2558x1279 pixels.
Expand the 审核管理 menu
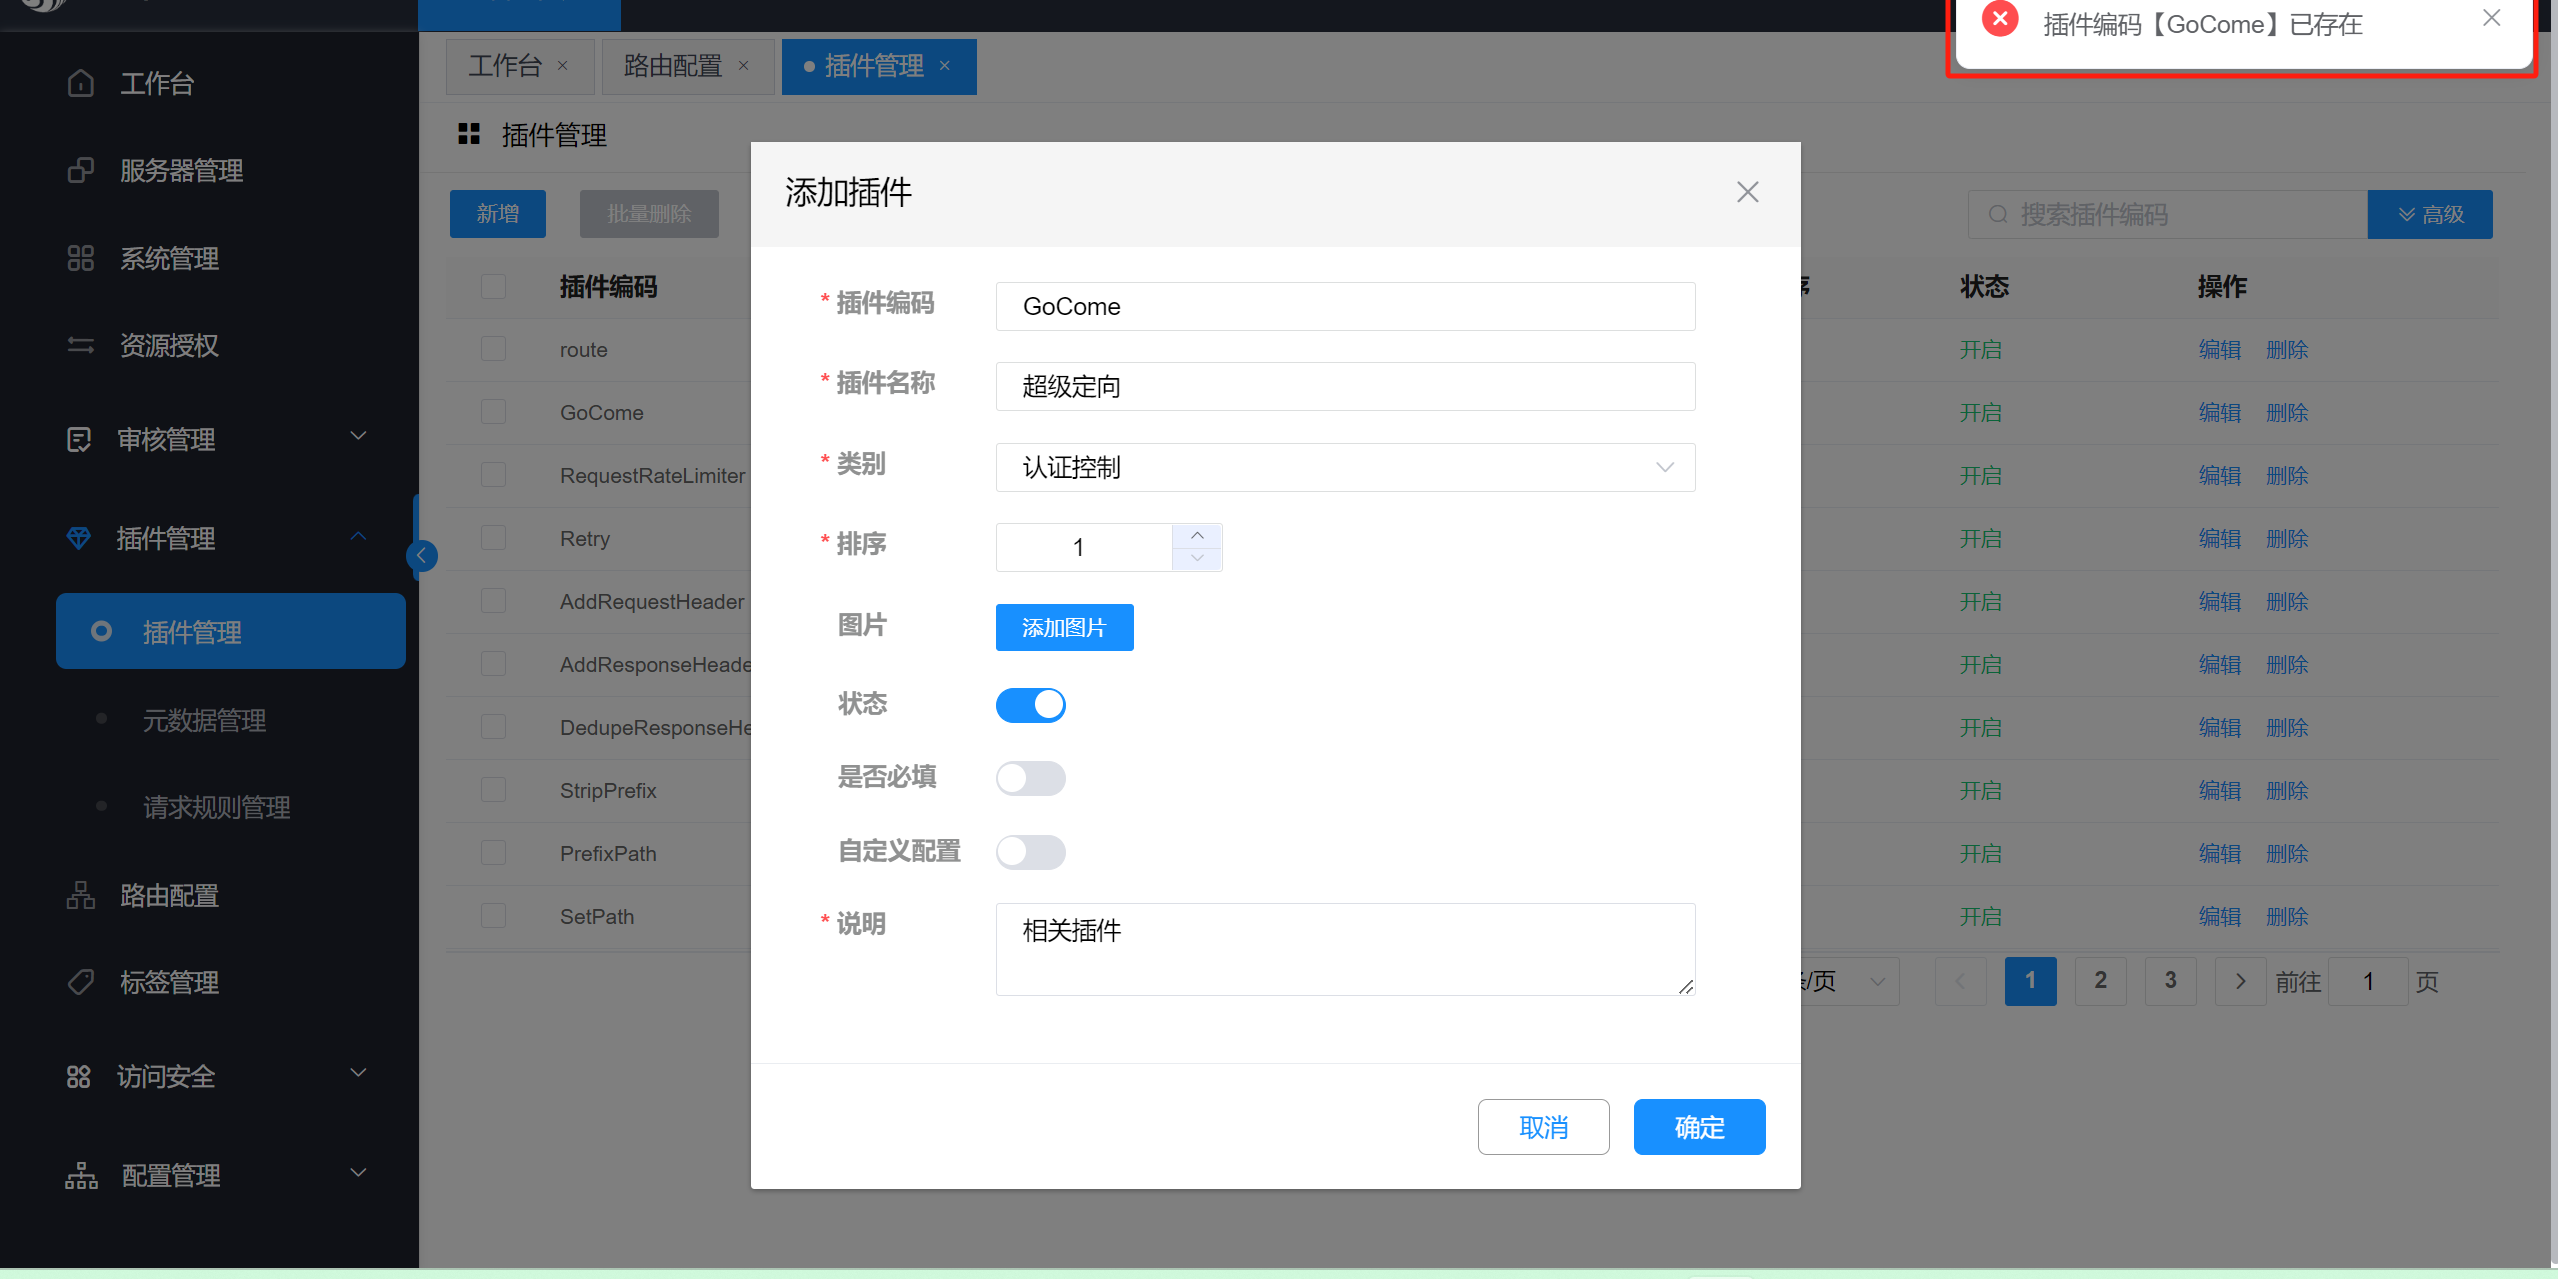358,436
